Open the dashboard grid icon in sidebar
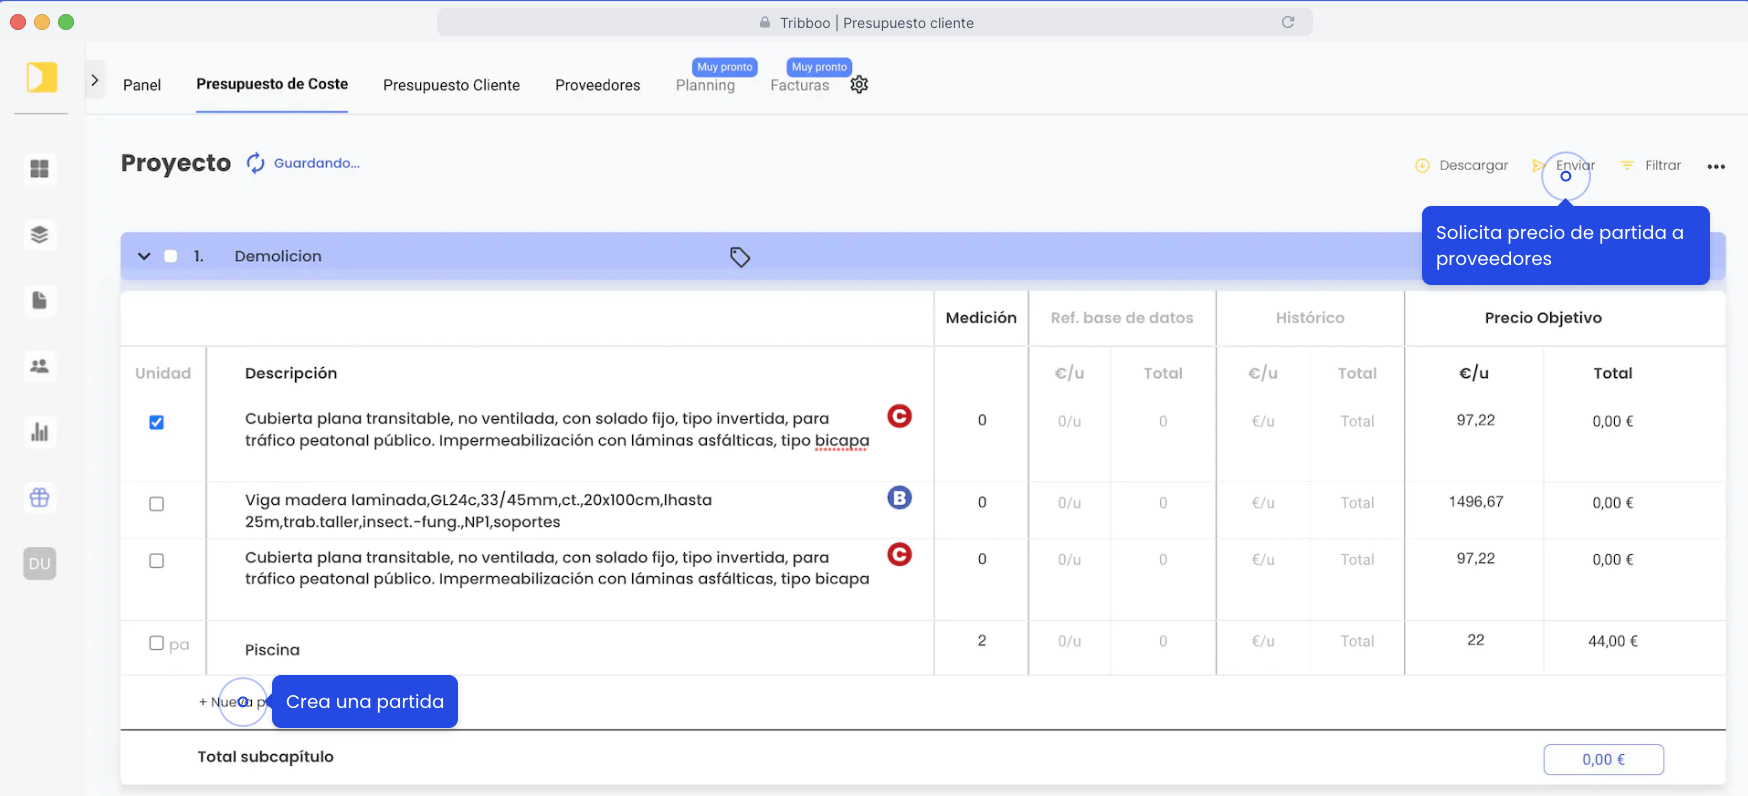1748x796 pixels. 40,169
